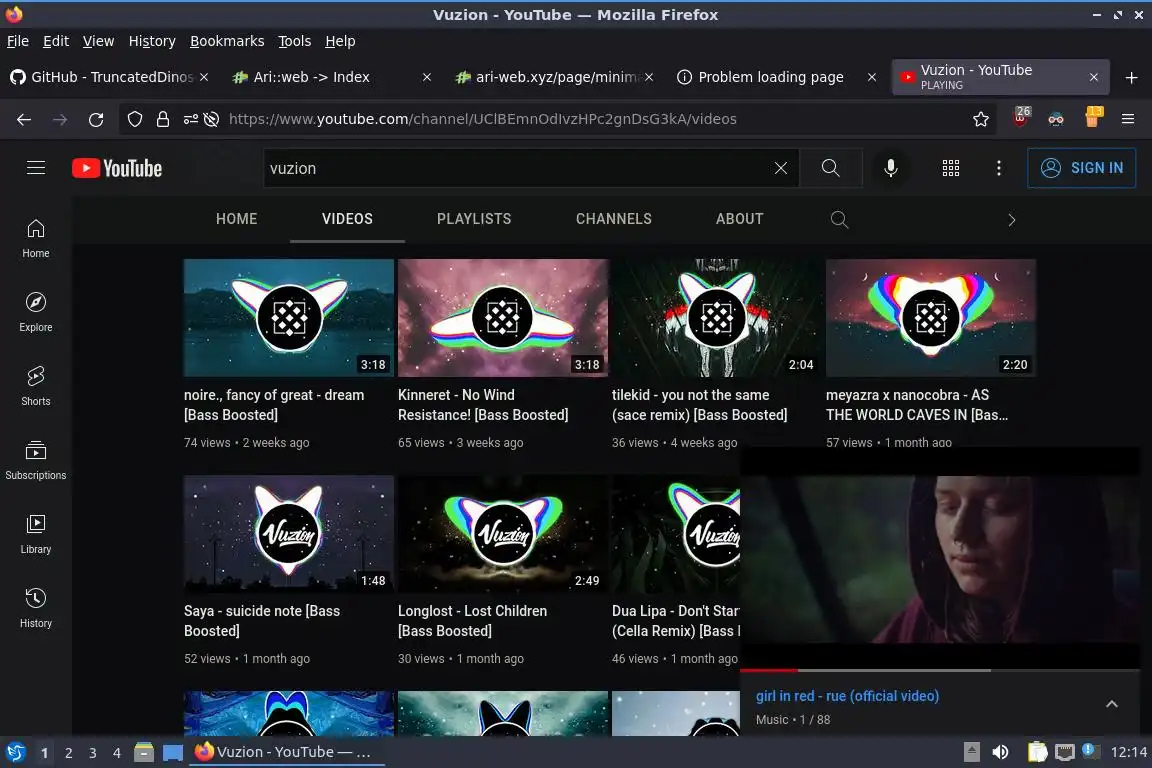Open the uBlock extension showing 26
The height and width of the screenshot is (768, 1152).
point(1021,118)
